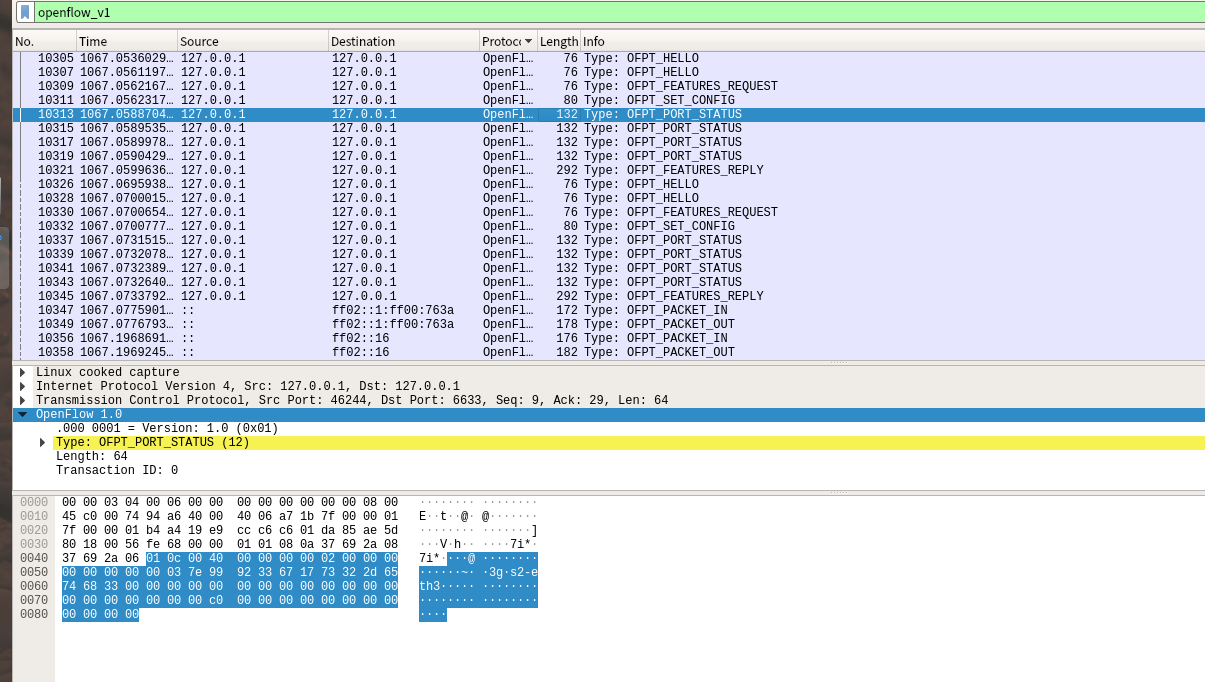This screenshot has width=1205, height=682.
Task: Select packet 10330 OFPT_FEATURES_REQUEST row
Action: pyautogui.click(x=609, y=212)
